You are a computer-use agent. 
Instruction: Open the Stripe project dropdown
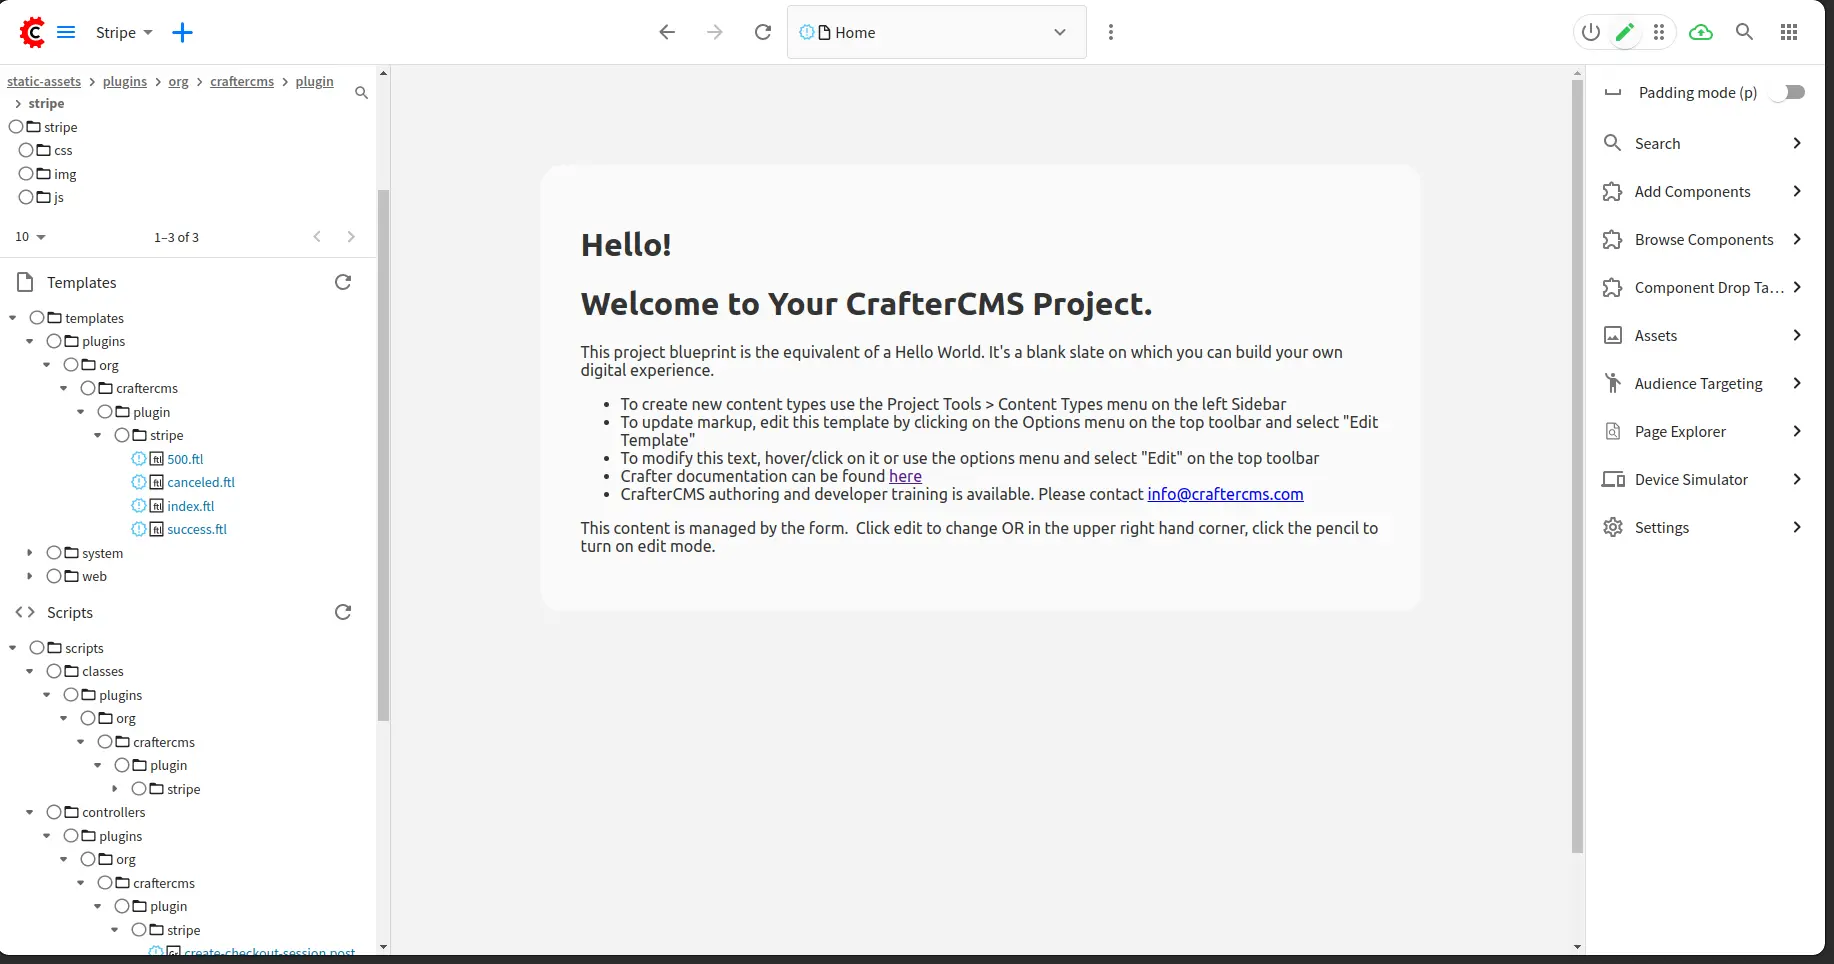pos(124,32)
